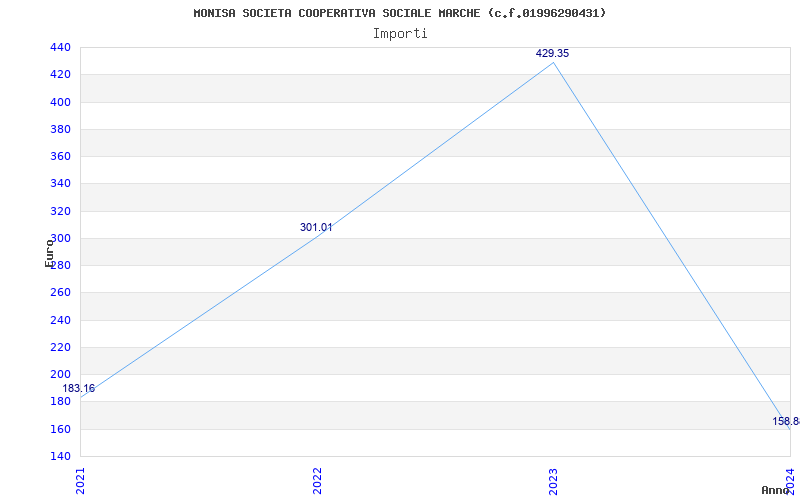Click the 440 y-axis tick label

[60, 47]
